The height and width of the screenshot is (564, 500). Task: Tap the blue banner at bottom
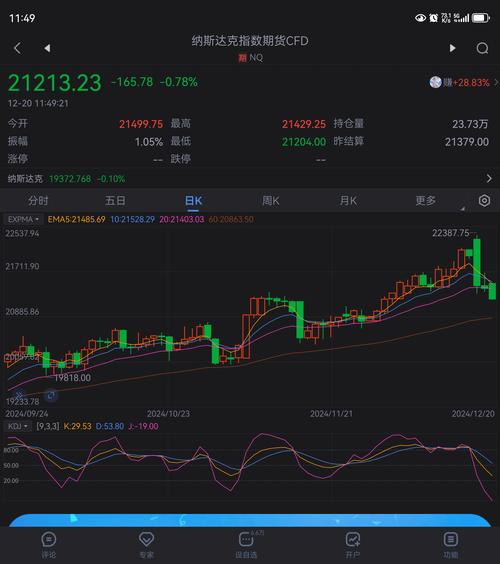click(250, 520)
